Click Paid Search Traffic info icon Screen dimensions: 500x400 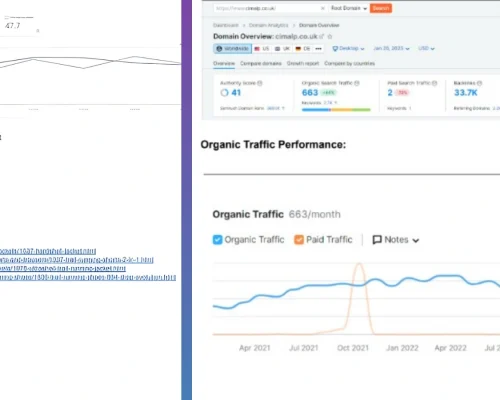tap(434, 83)
